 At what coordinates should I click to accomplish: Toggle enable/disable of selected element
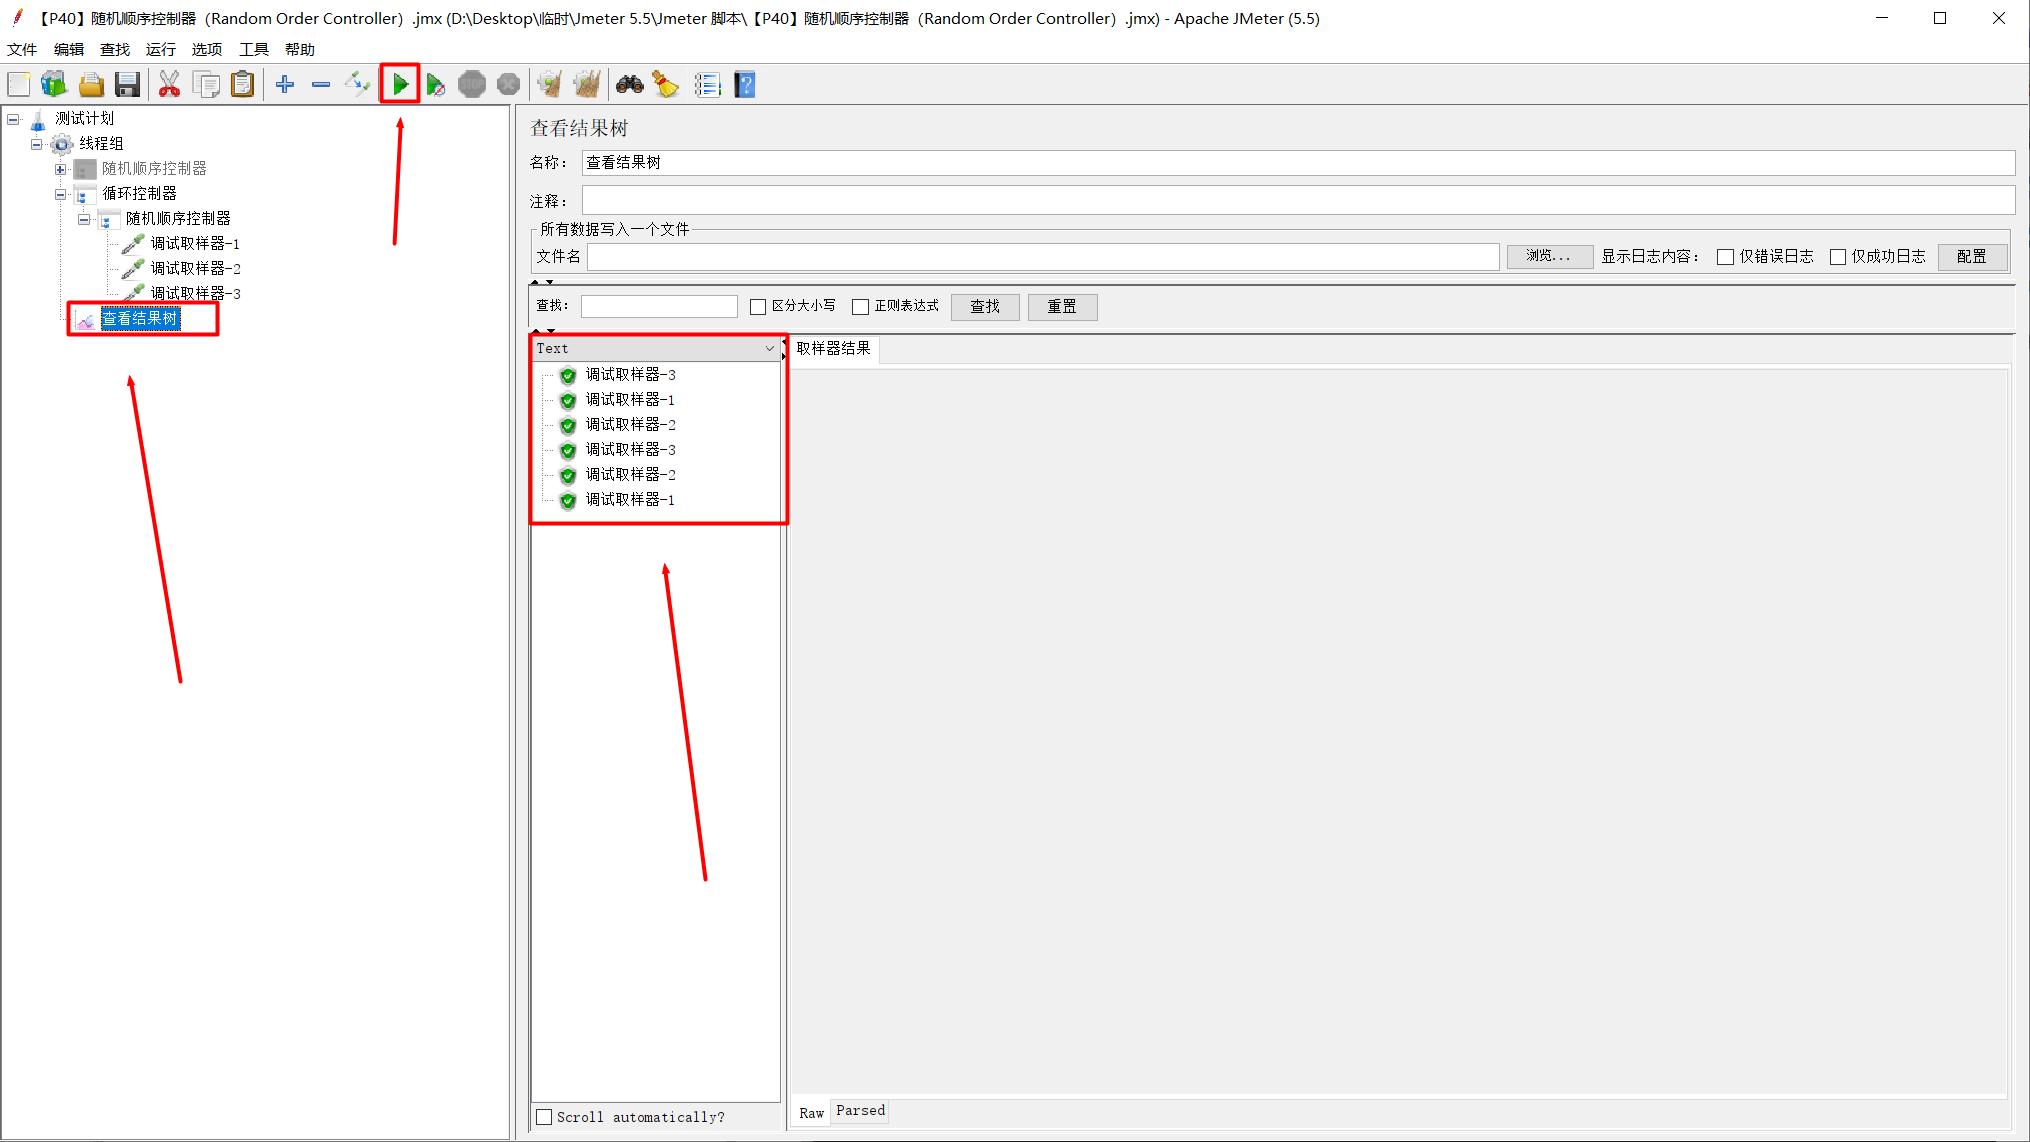[357, 85]
